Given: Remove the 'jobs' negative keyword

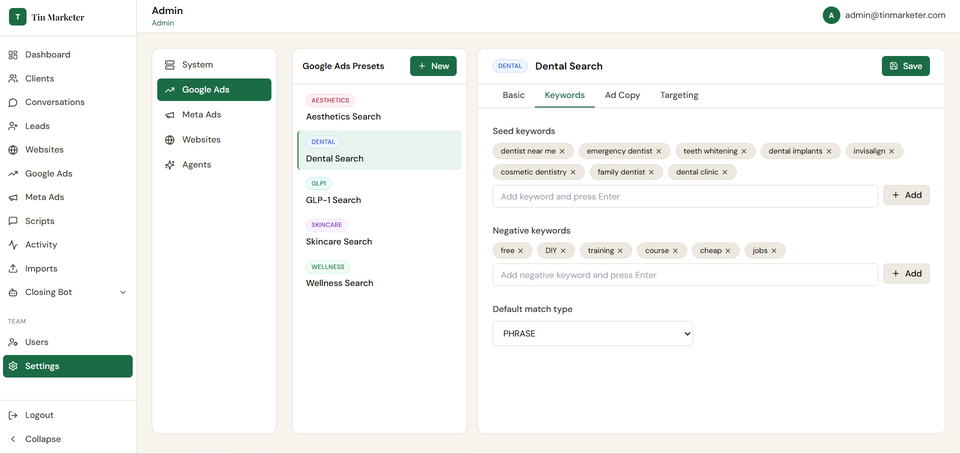Looking at the screenshot, I should coord(774,251).
